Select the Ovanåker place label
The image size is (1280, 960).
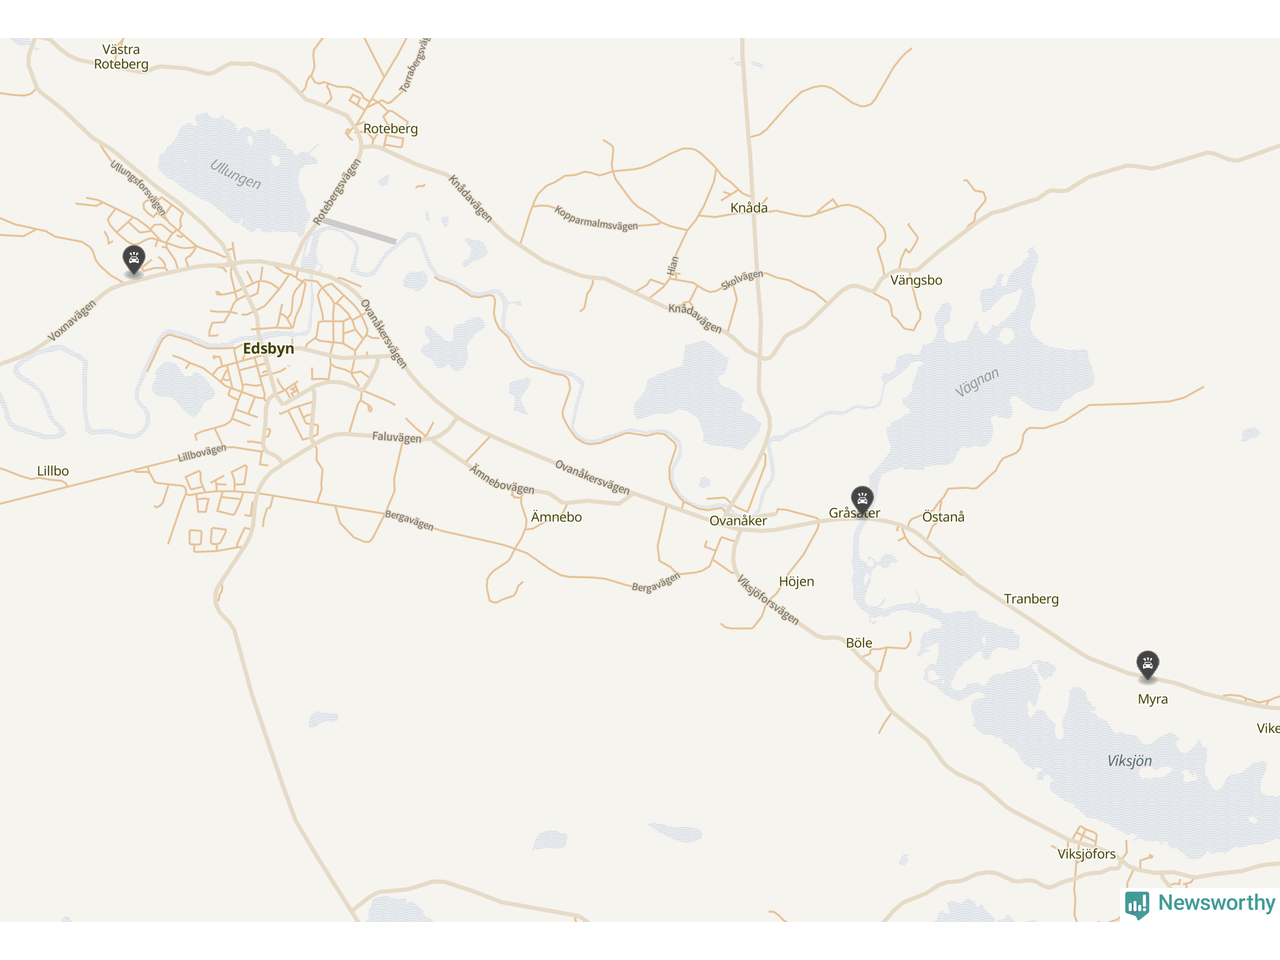[x=738, y=521]
